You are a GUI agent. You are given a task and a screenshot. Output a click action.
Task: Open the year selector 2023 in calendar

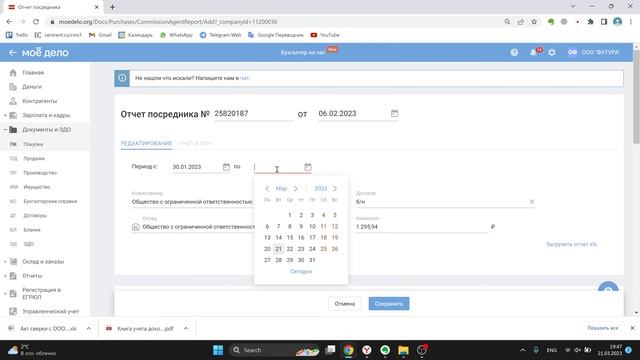pos(320,189)
